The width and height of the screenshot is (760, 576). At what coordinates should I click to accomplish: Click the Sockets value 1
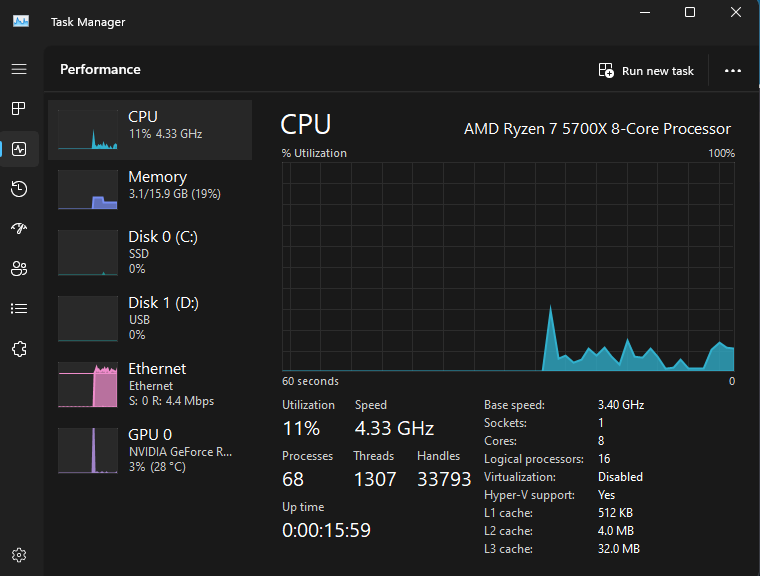[601, 423]
